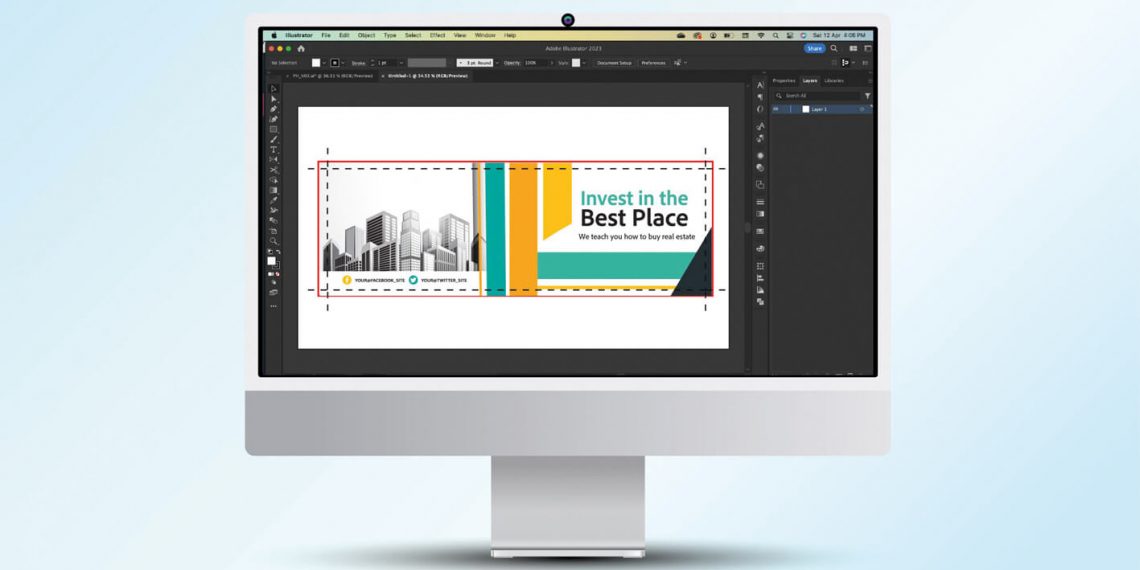Swap fill and stroke arrow icon
Image resolution: width=1140 pixels, height=570 pixels.
point(278,252)
